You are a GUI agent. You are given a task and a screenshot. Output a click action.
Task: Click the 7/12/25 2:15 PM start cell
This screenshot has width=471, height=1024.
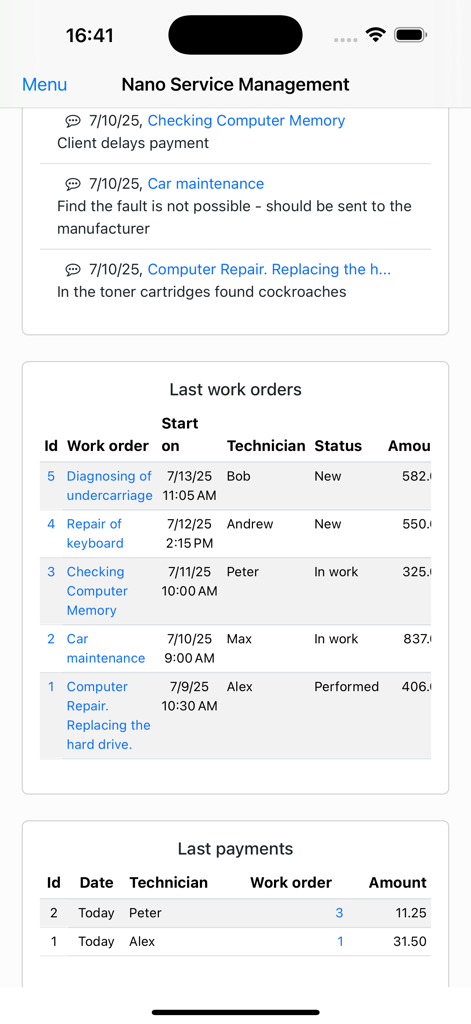coord(189,534)
